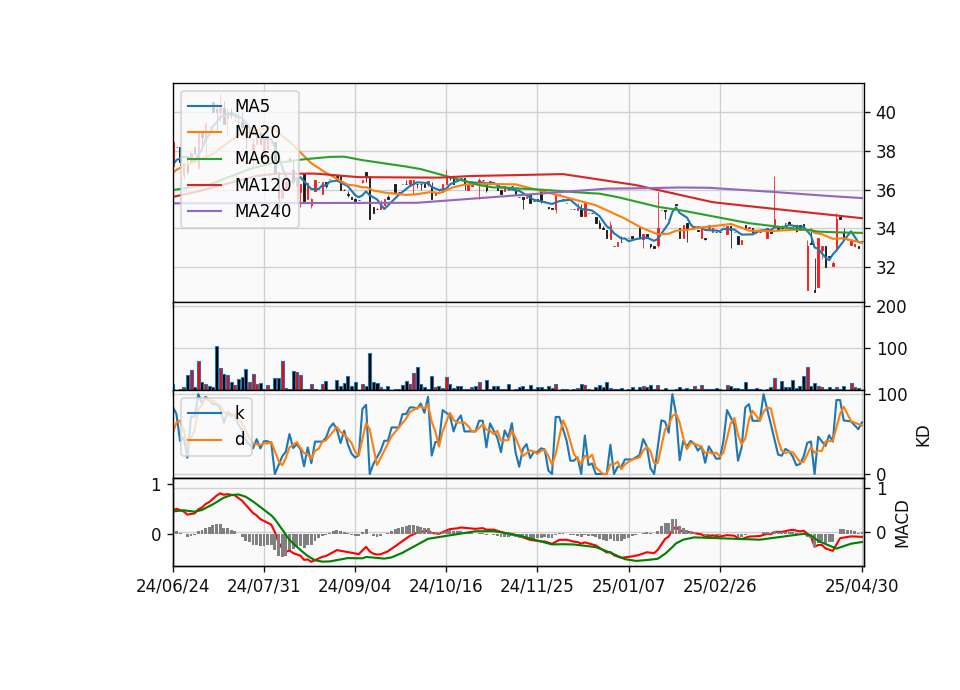The height and width of the screenshot is (690, 960).
Task: Click the purple MA240 legend line sample
Action: click(204, 211)
